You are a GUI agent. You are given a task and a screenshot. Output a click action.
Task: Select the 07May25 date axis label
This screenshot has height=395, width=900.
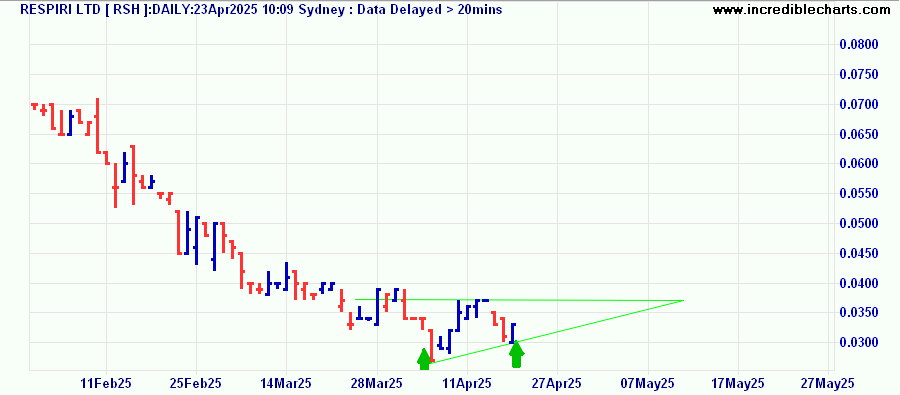point(647,382)
